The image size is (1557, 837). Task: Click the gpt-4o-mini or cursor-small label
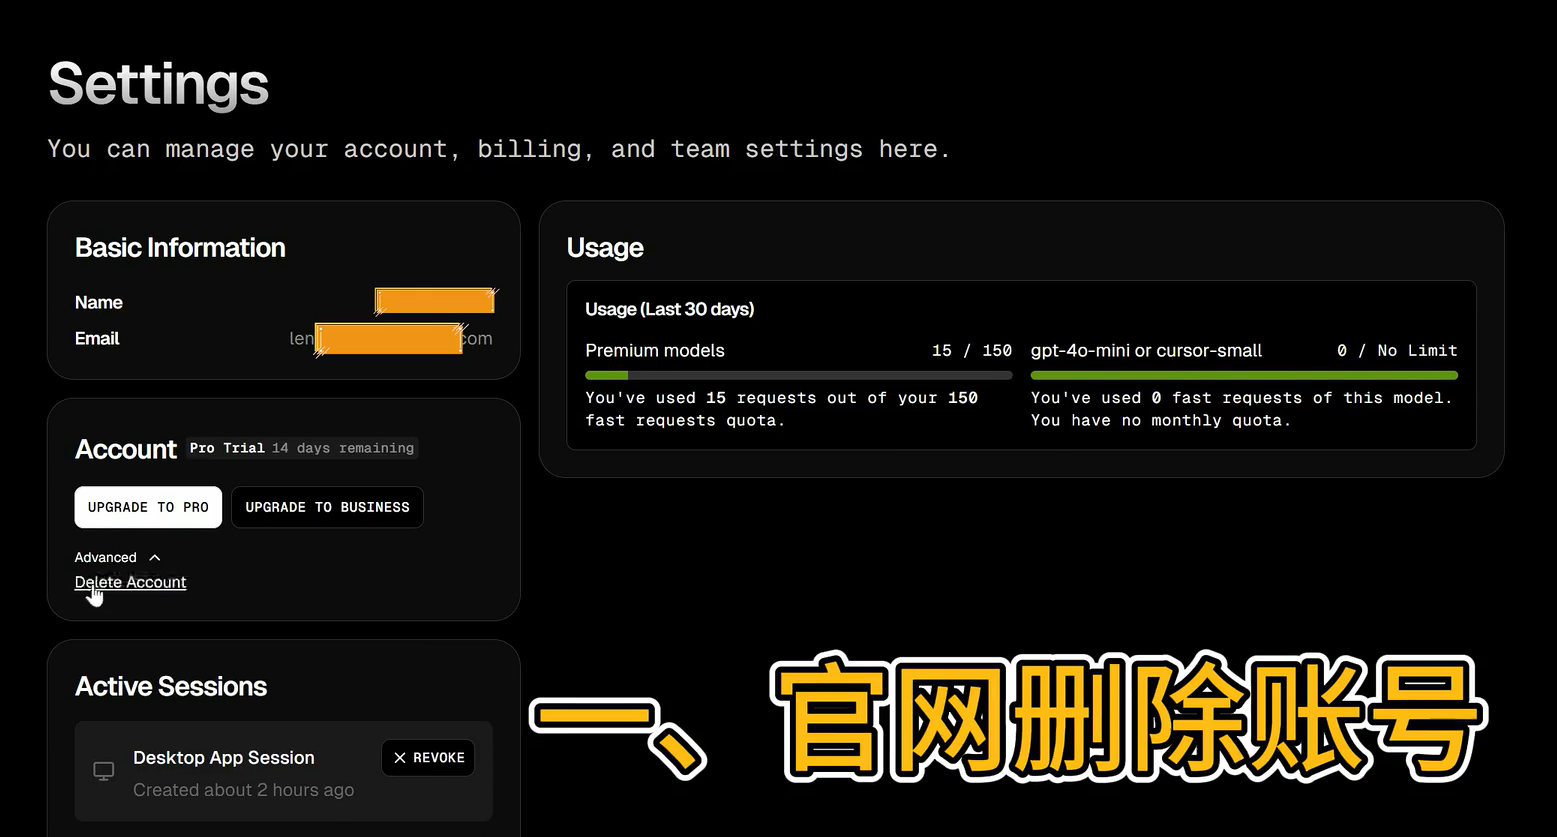[x=1146, y=351]
